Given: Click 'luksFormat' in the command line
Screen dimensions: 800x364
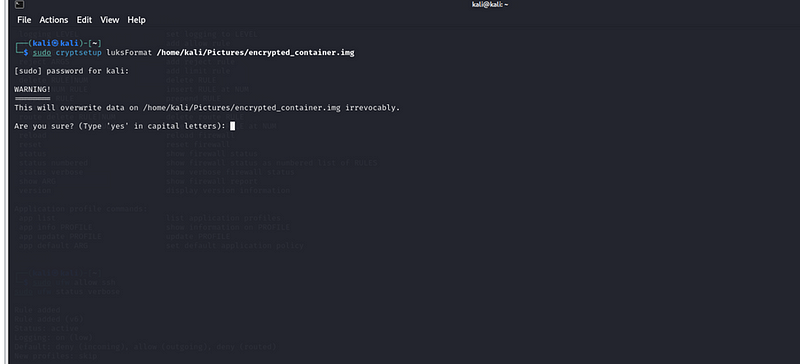Looking at the screenshot, I should click(129, 53).
